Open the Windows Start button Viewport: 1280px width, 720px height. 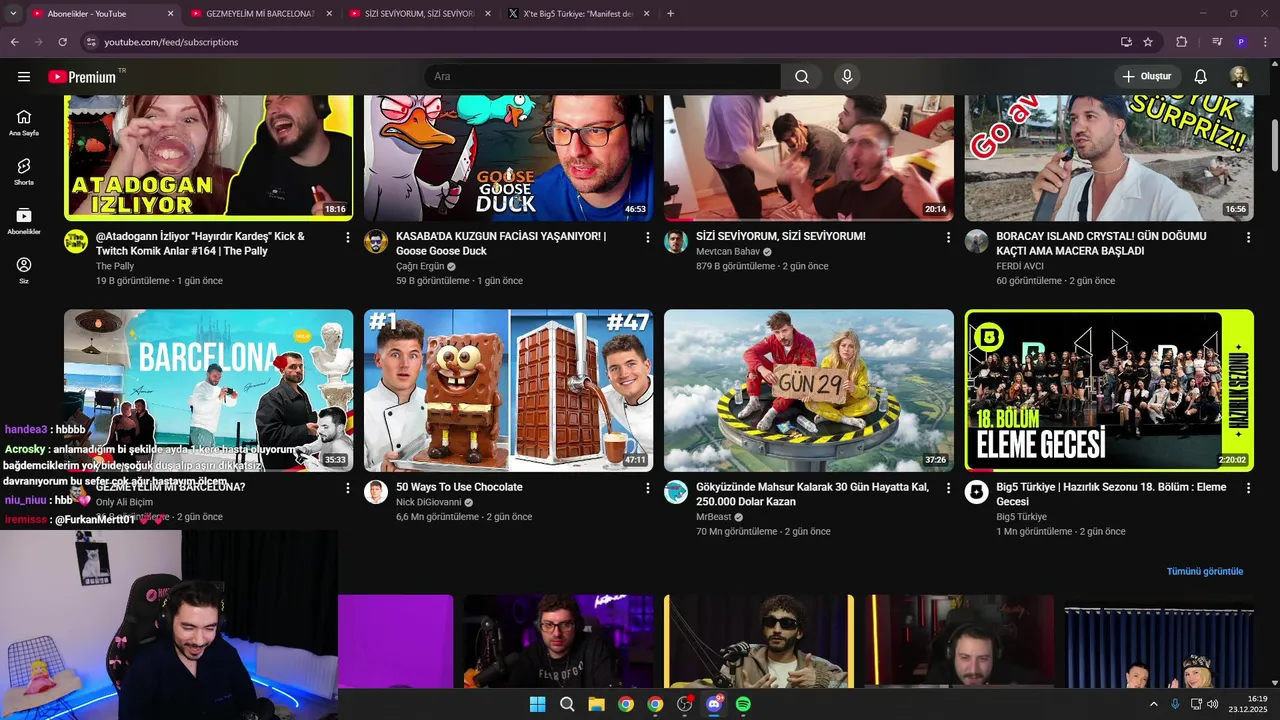click(x=537, y=704)
